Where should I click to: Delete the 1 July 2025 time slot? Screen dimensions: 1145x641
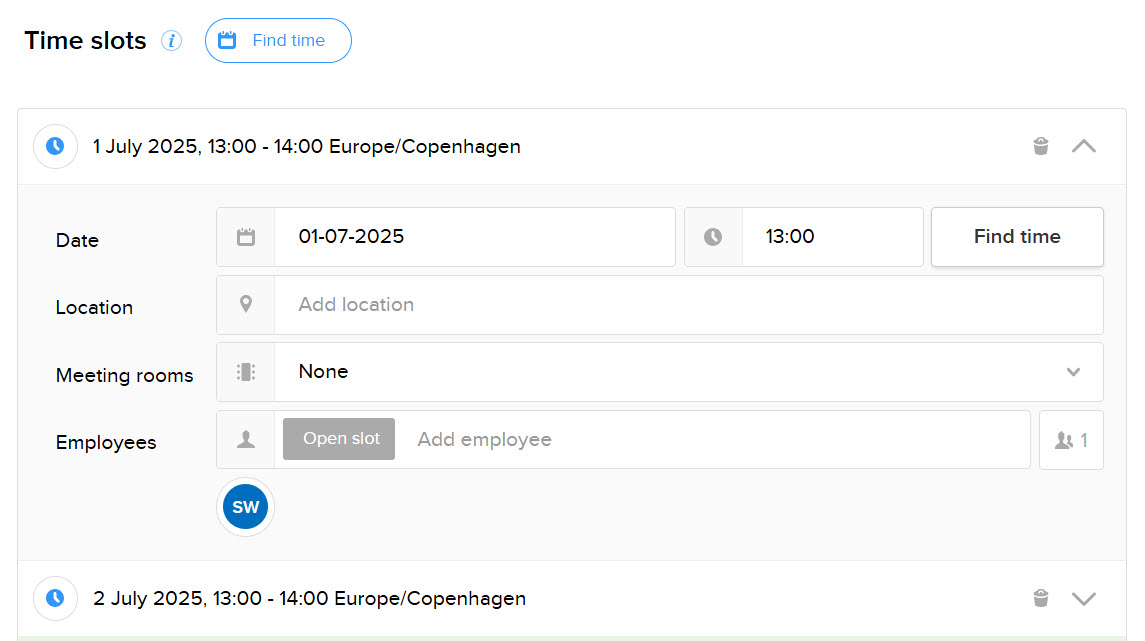tap(1041, 146)
